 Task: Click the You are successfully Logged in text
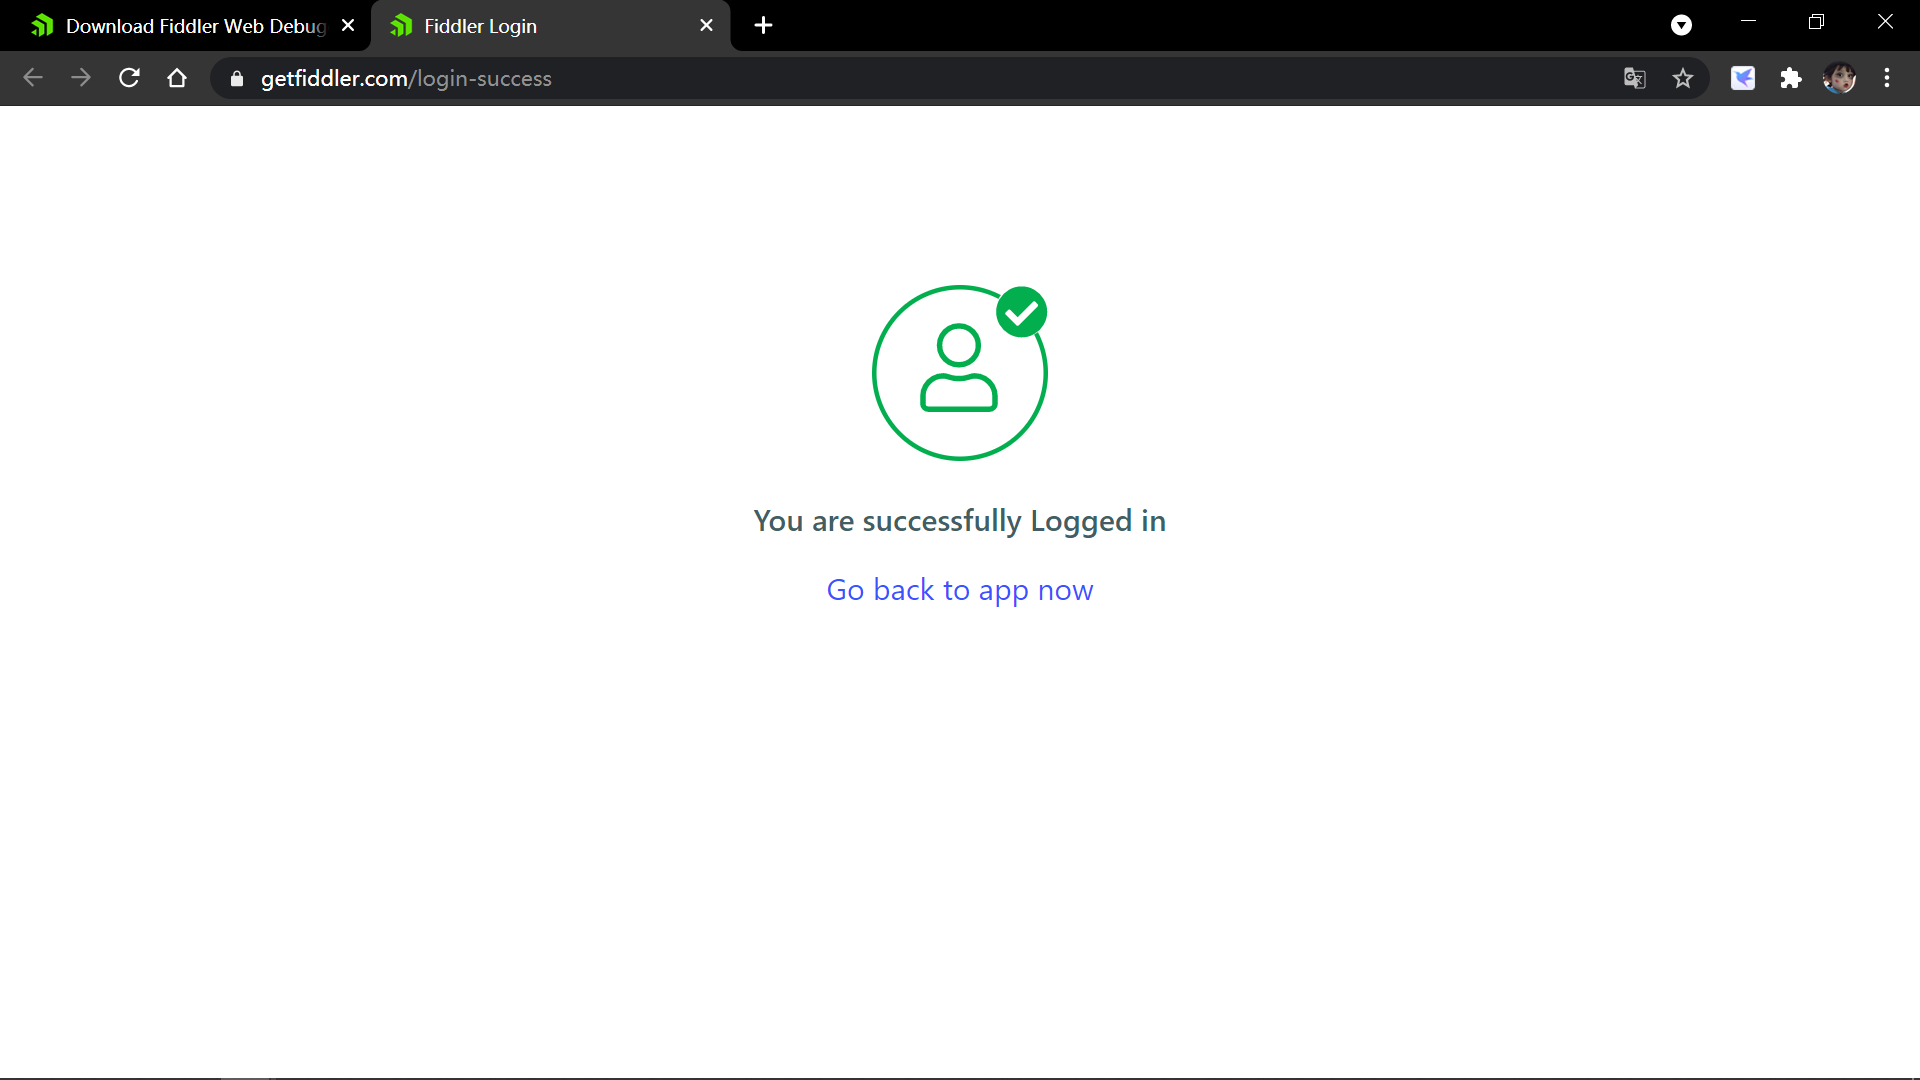pos(960,521)
